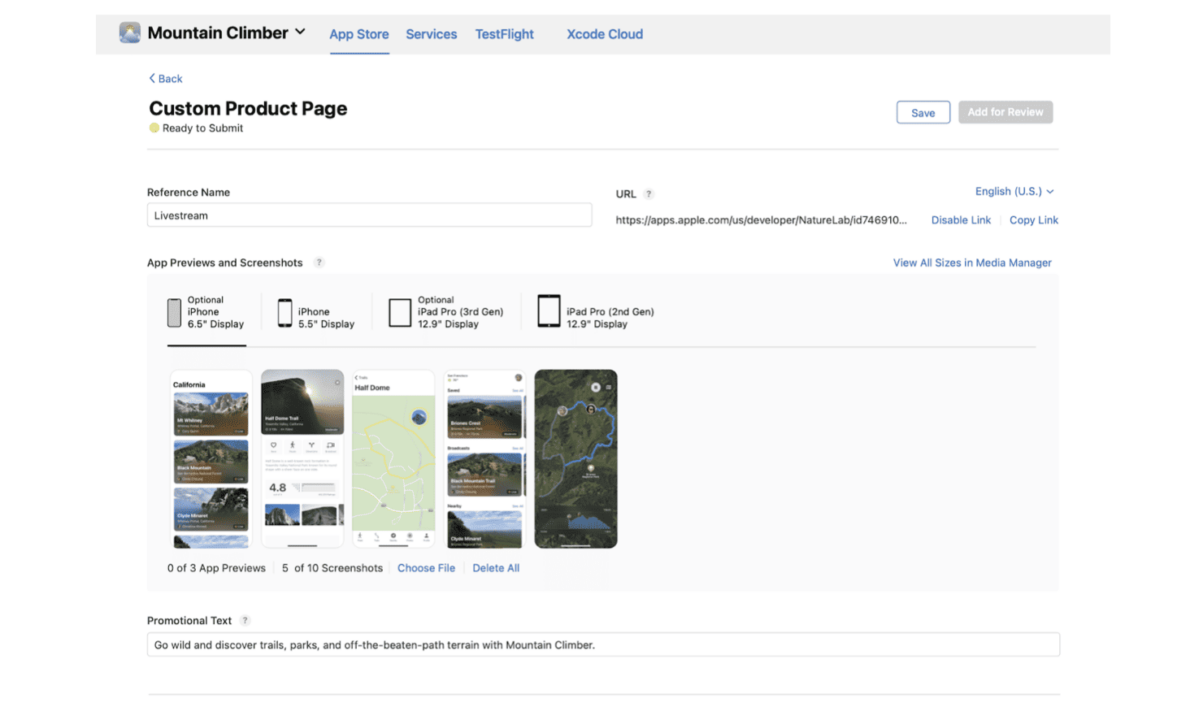Select the Half Dome screenshot thumbnail
Image resolution: width=1203 pixels, height=720 pixels.
coord(393,458)
